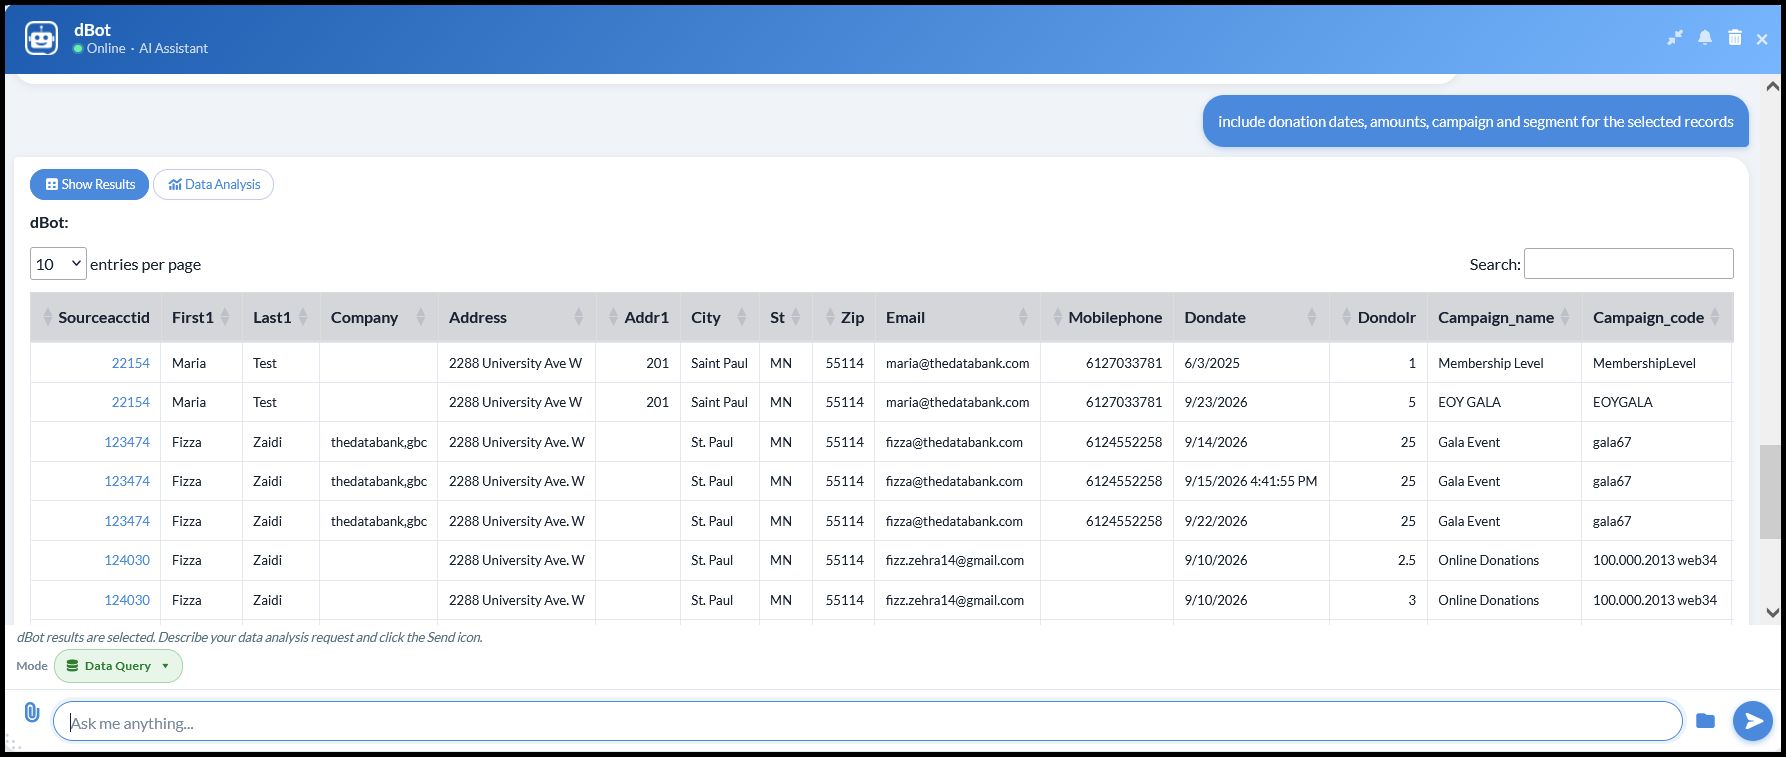The image size is (1786, 757).
Task: Open entries per page dropdown
Action: coord(58,264)
